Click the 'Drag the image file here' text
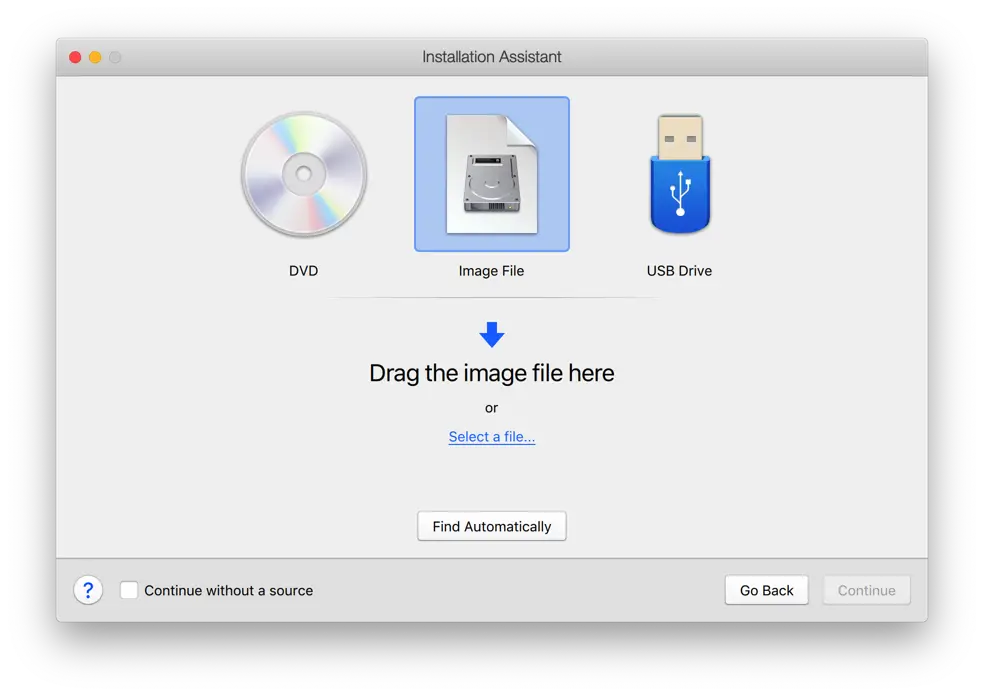Screen dimensions: 984x696 pos(492,373)
